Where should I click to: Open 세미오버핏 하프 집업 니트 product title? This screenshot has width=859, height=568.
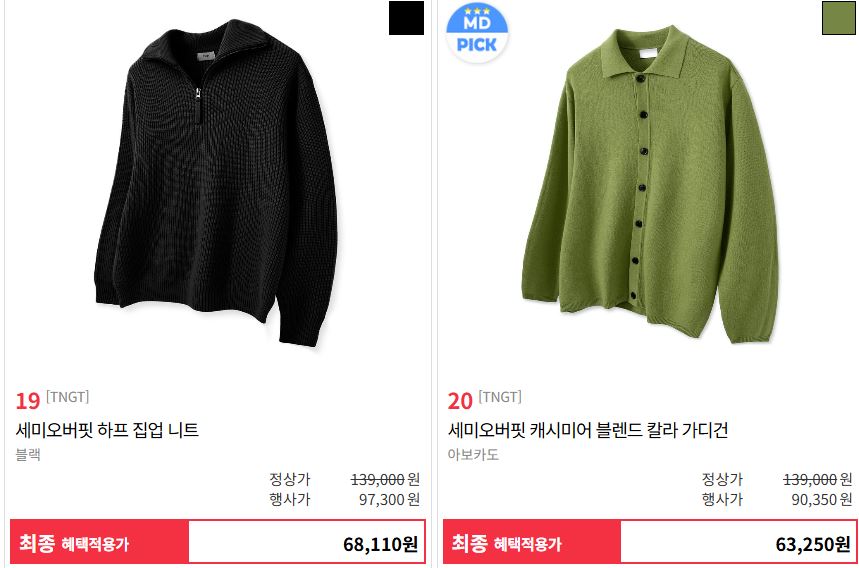(x=107, y=430)
